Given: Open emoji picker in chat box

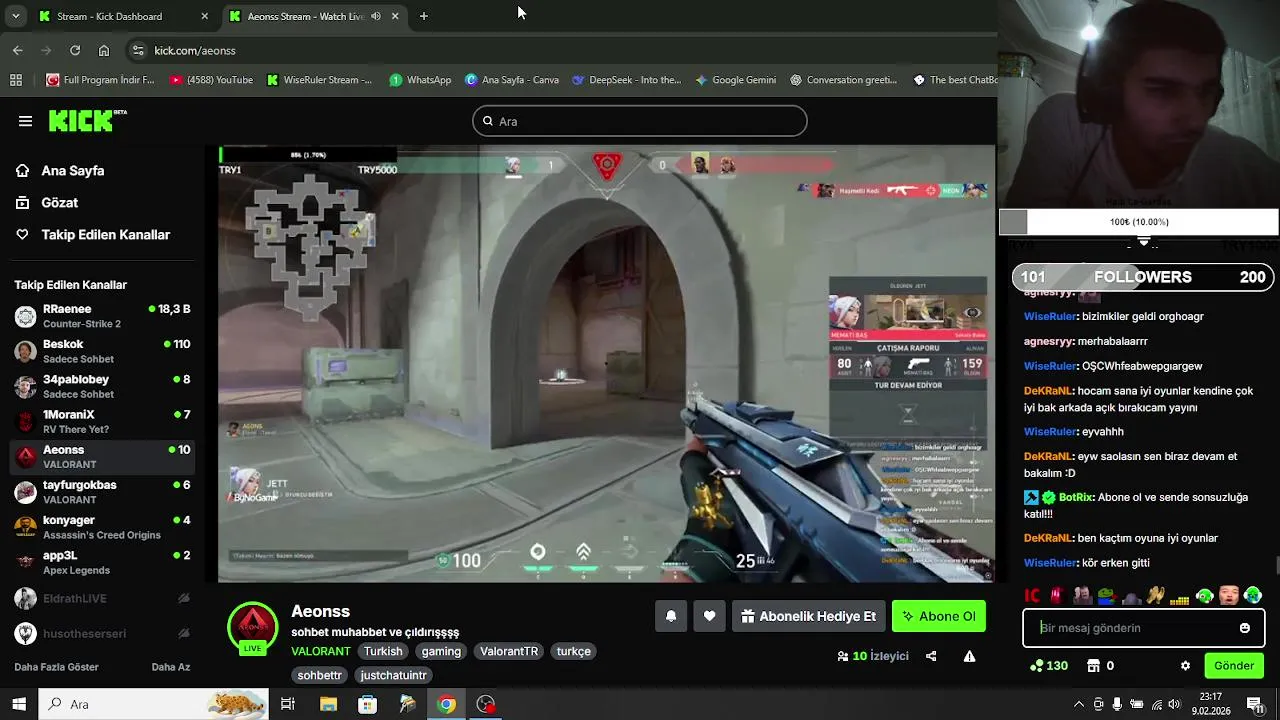Looking at the screenshot, I should click(x=1245, y=628).
